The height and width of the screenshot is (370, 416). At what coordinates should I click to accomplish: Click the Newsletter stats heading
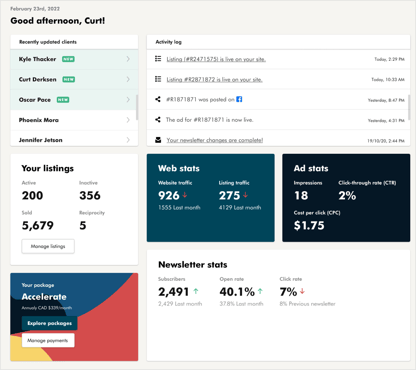(193, 265)
